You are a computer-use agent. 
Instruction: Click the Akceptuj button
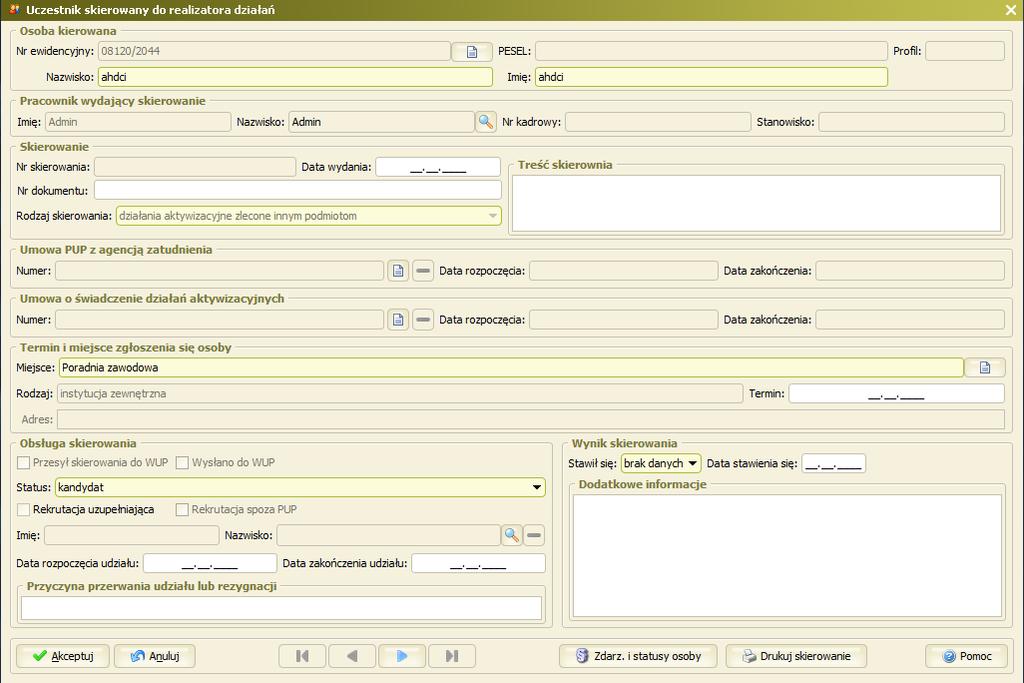[63, 656]
